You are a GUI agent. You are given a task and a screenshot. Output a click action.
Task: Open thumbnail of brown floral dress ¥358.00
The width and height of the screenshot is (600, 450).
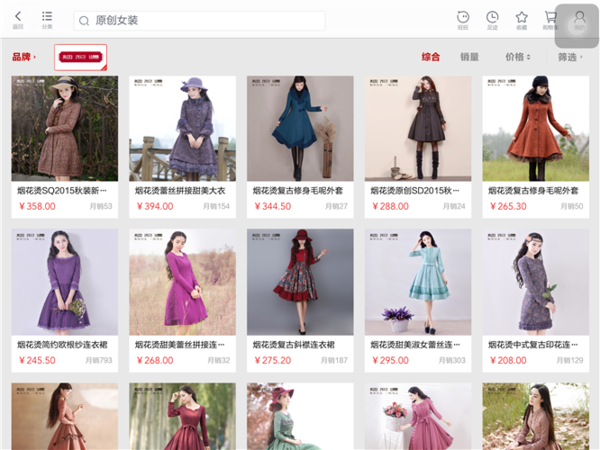65,128
